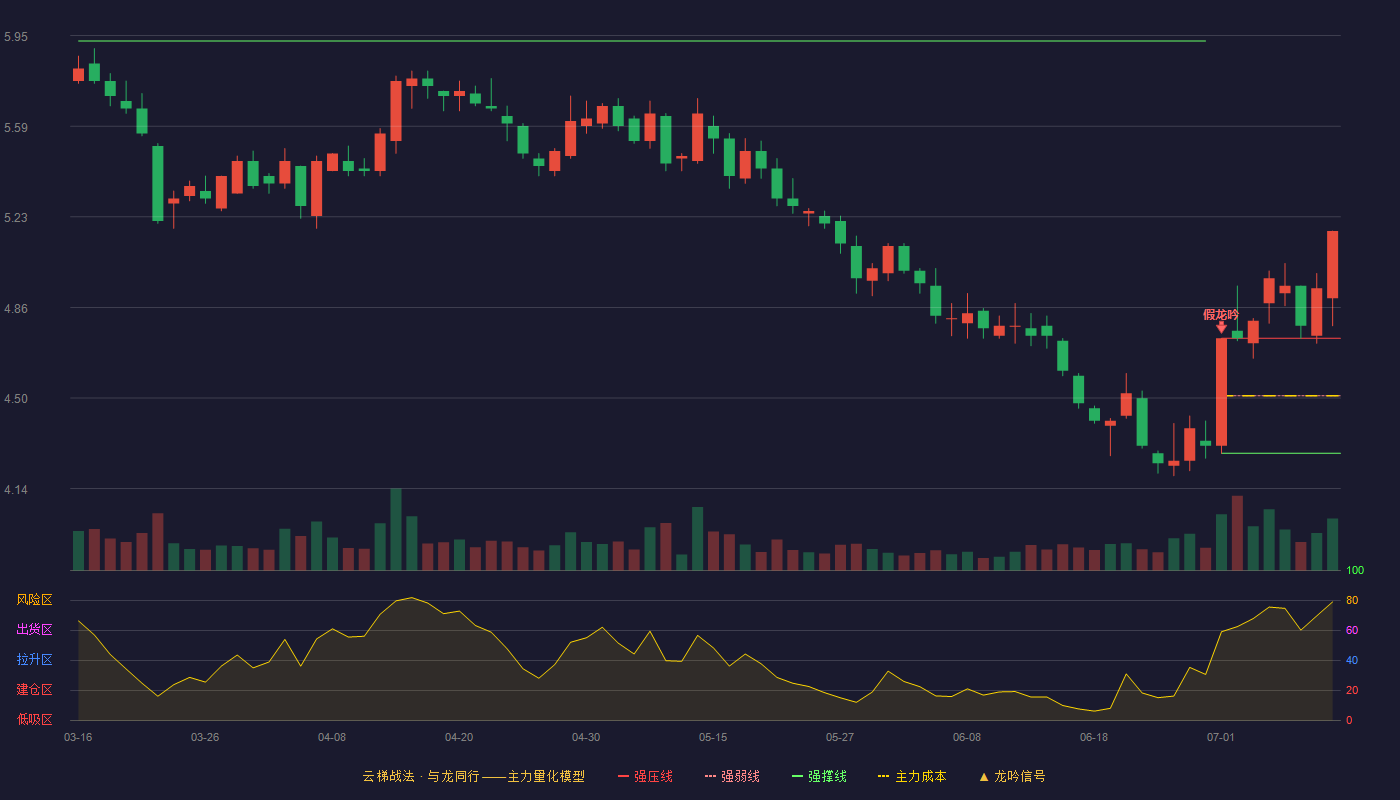Click the 4.86 price axis label
This screenshot has width=1400, height=800.
[16, 309]
